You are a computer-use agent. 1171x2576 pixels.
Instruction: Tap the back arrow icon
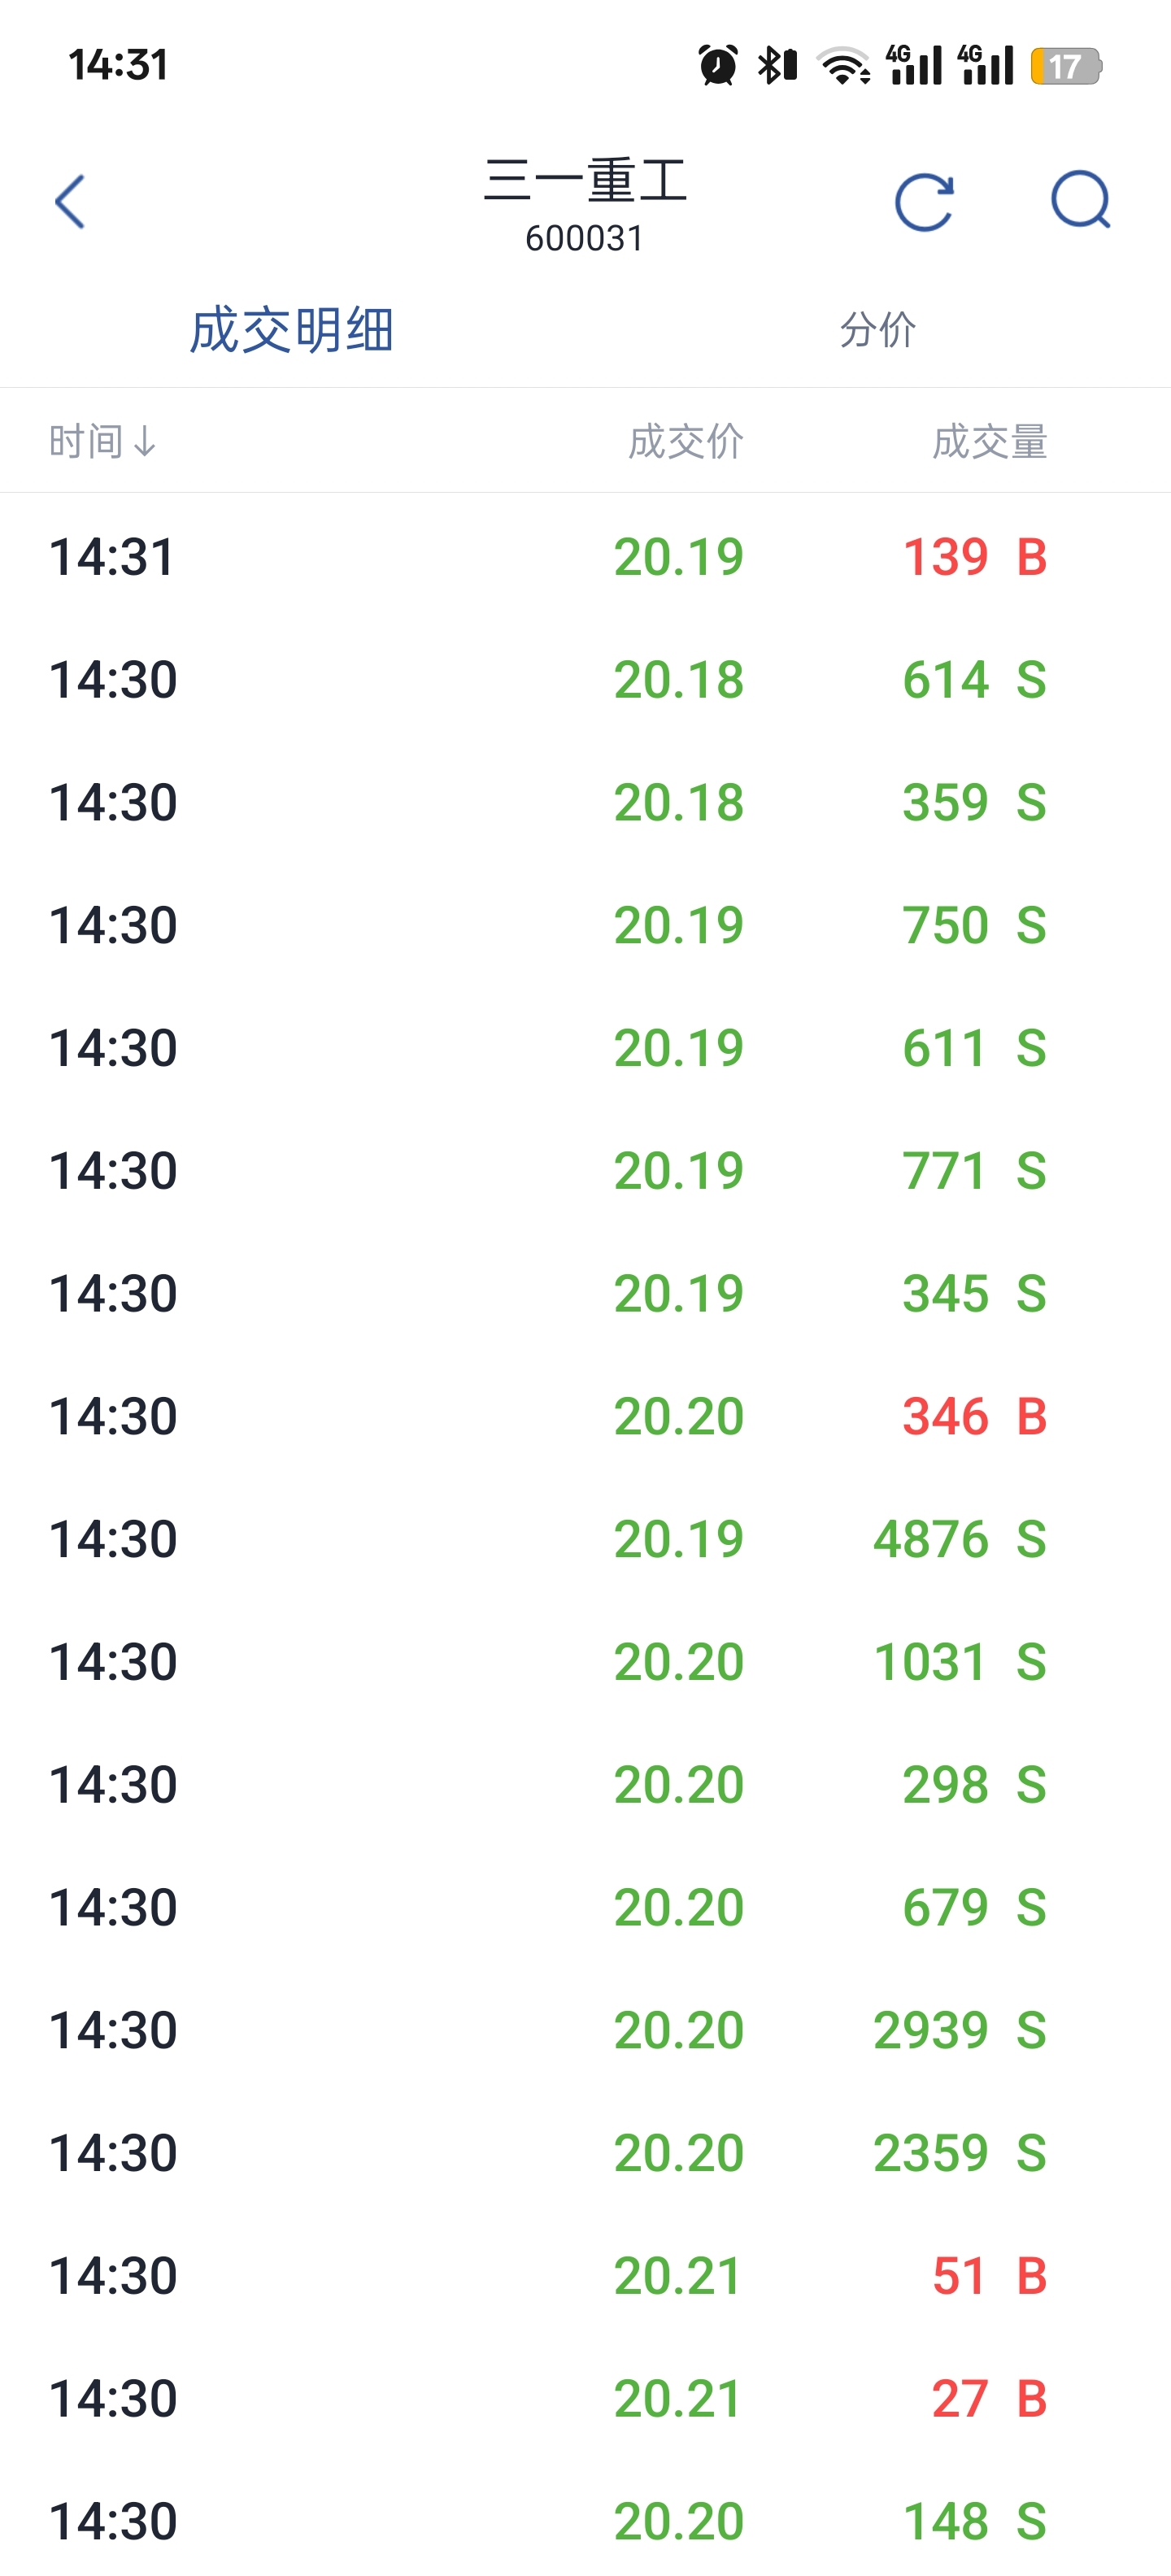point(70,202)
